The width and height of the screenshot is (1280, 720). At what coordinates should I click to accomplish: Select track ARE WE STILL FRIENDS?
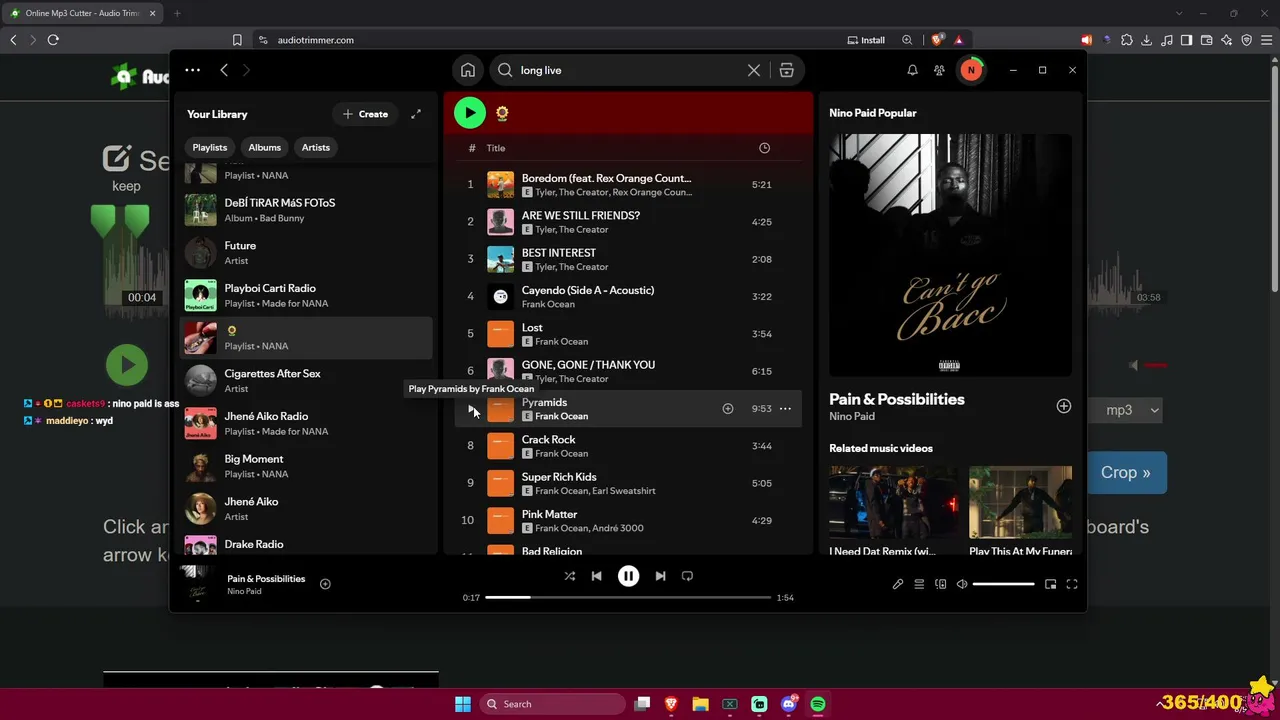(x=628, y=222)
